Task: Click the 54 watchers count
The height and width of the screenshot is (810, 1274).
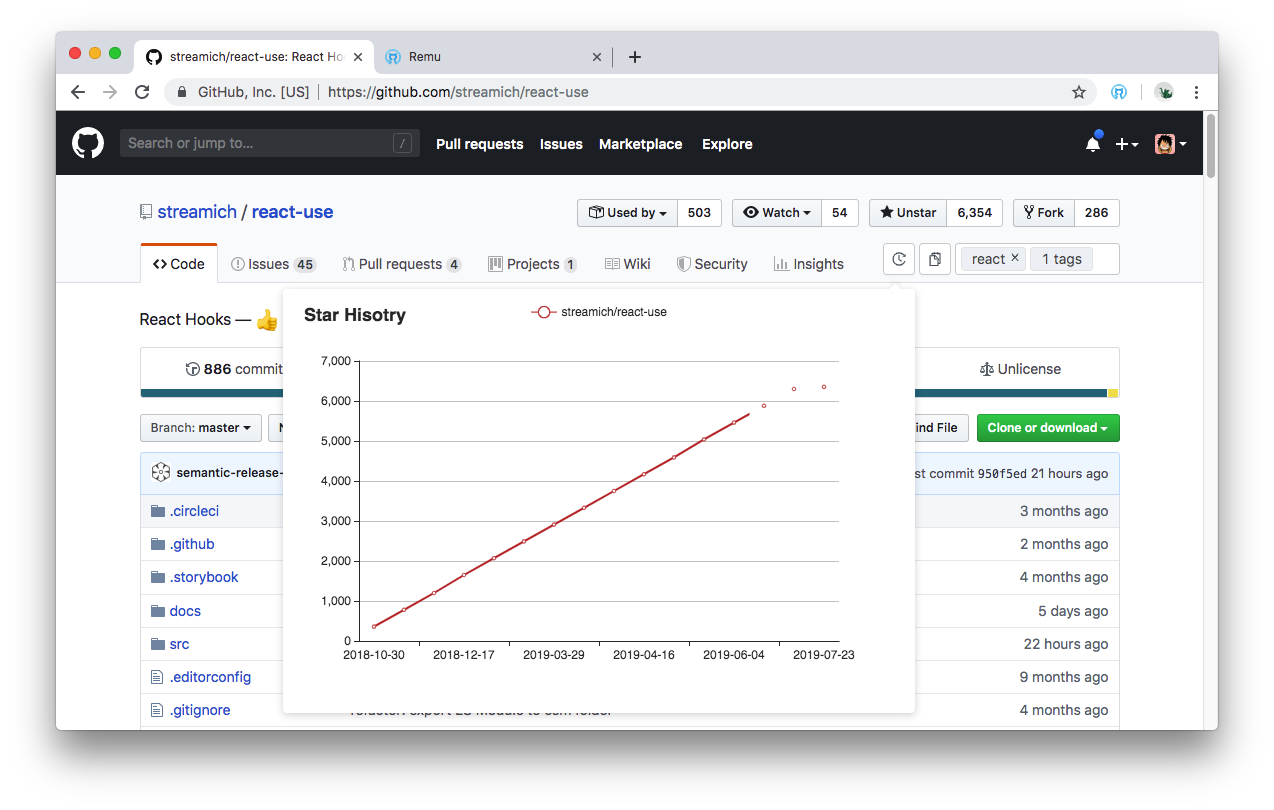Action: click(839, 213)
